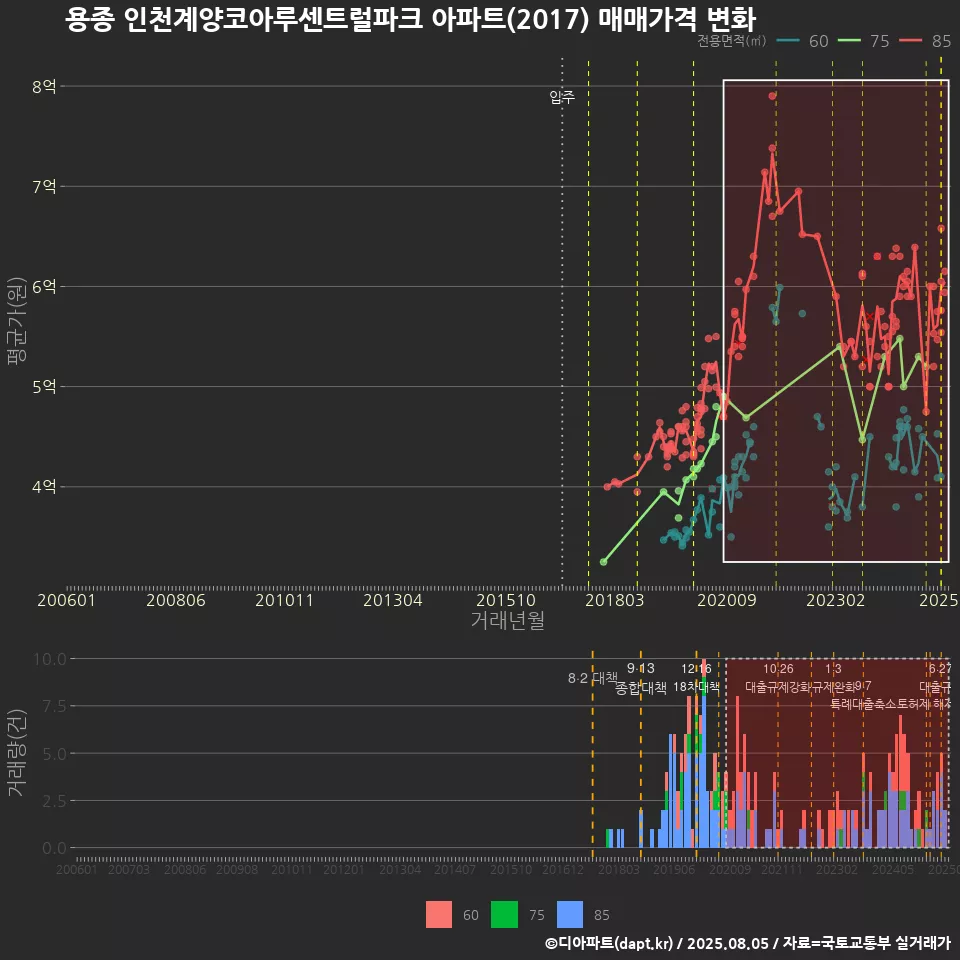Click 202009 on the price chart axis
The image size is (960, 960).
727,600
